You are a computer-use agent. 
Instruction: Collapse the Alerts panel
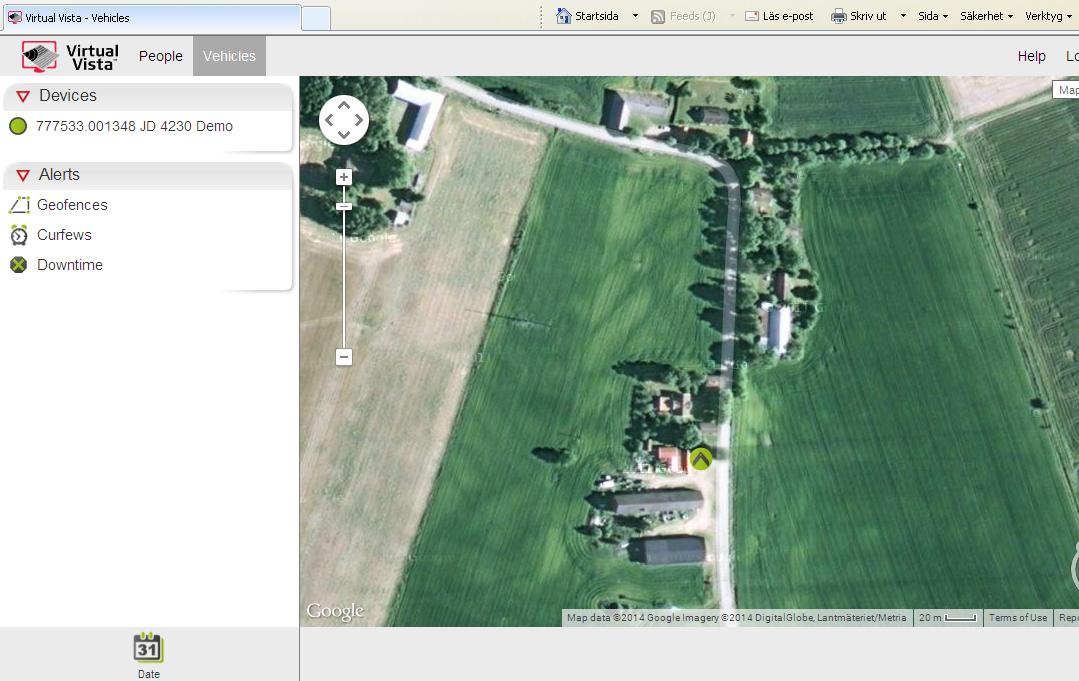pos(23,175)
